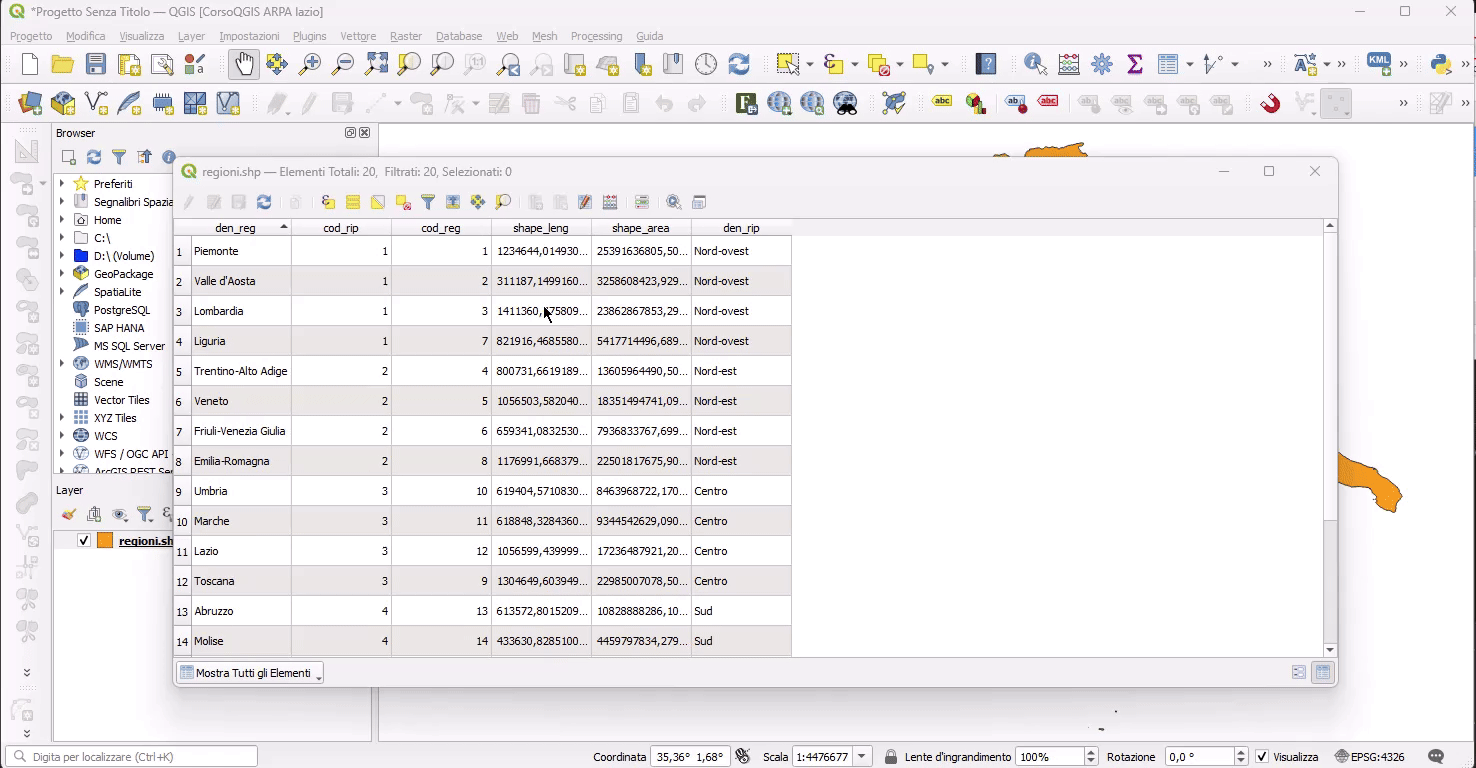The height and width of the screenshot is (768, 1476).
Task: Select the Identify Features tool
Action: point(1036,65)
